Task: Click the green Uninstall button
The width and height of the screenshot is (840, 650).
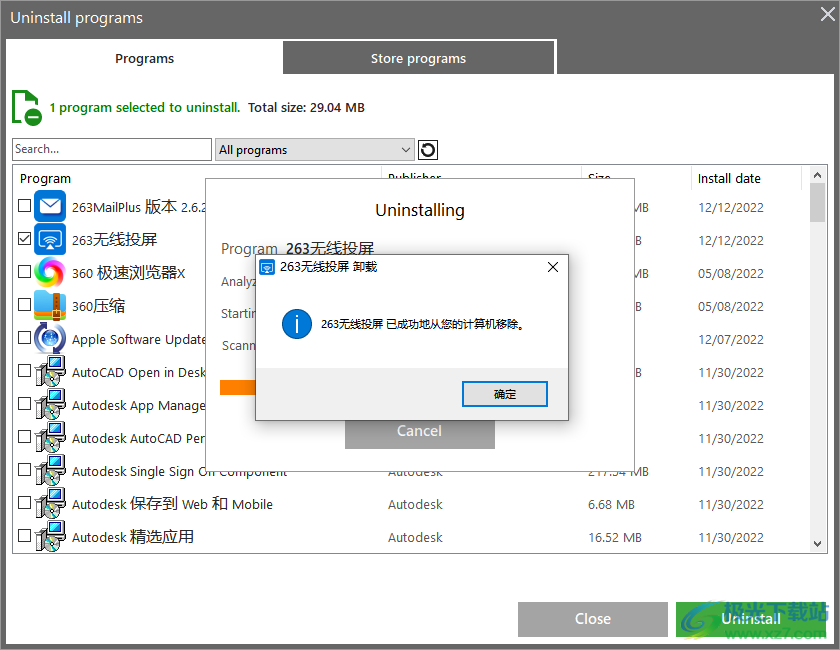Action: (751, 619)
